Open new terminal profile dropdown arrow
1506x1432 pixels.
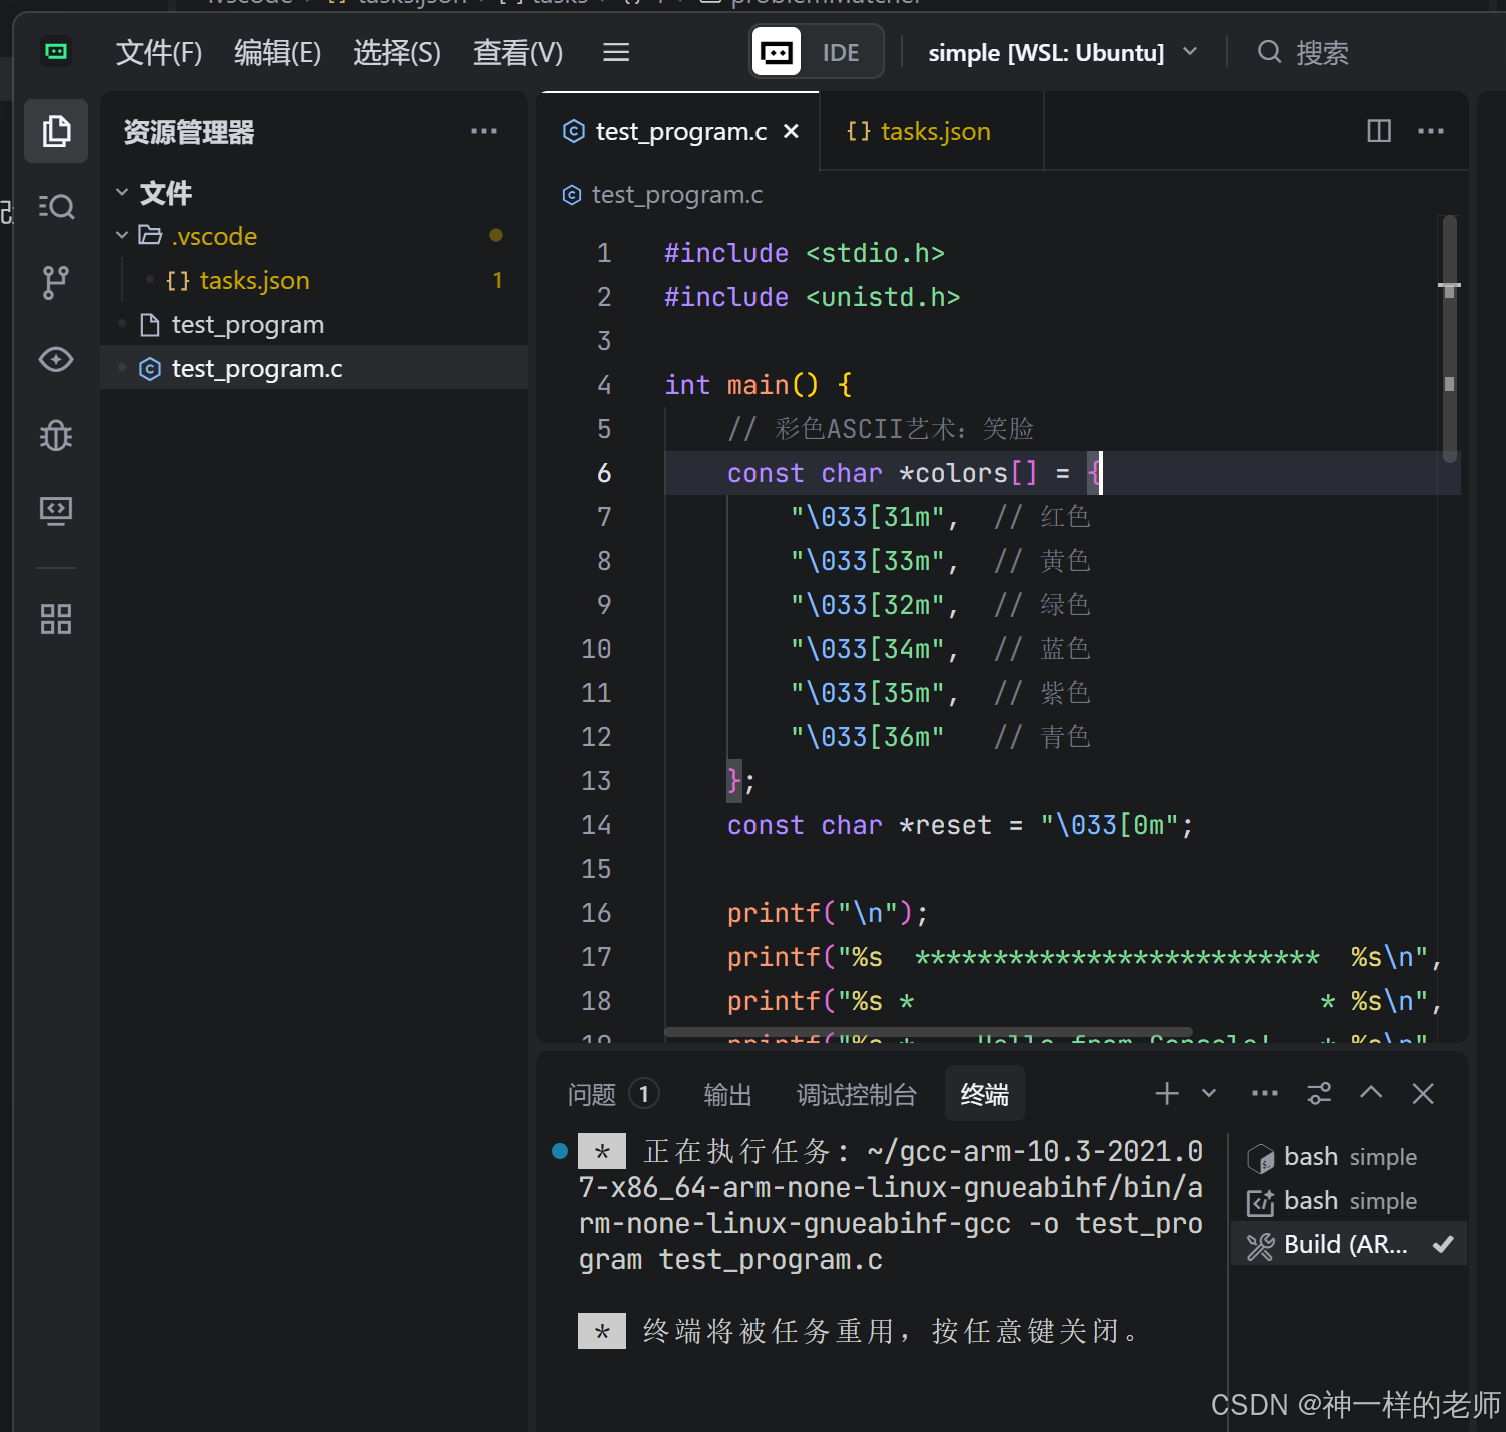pos(1209,1094)
